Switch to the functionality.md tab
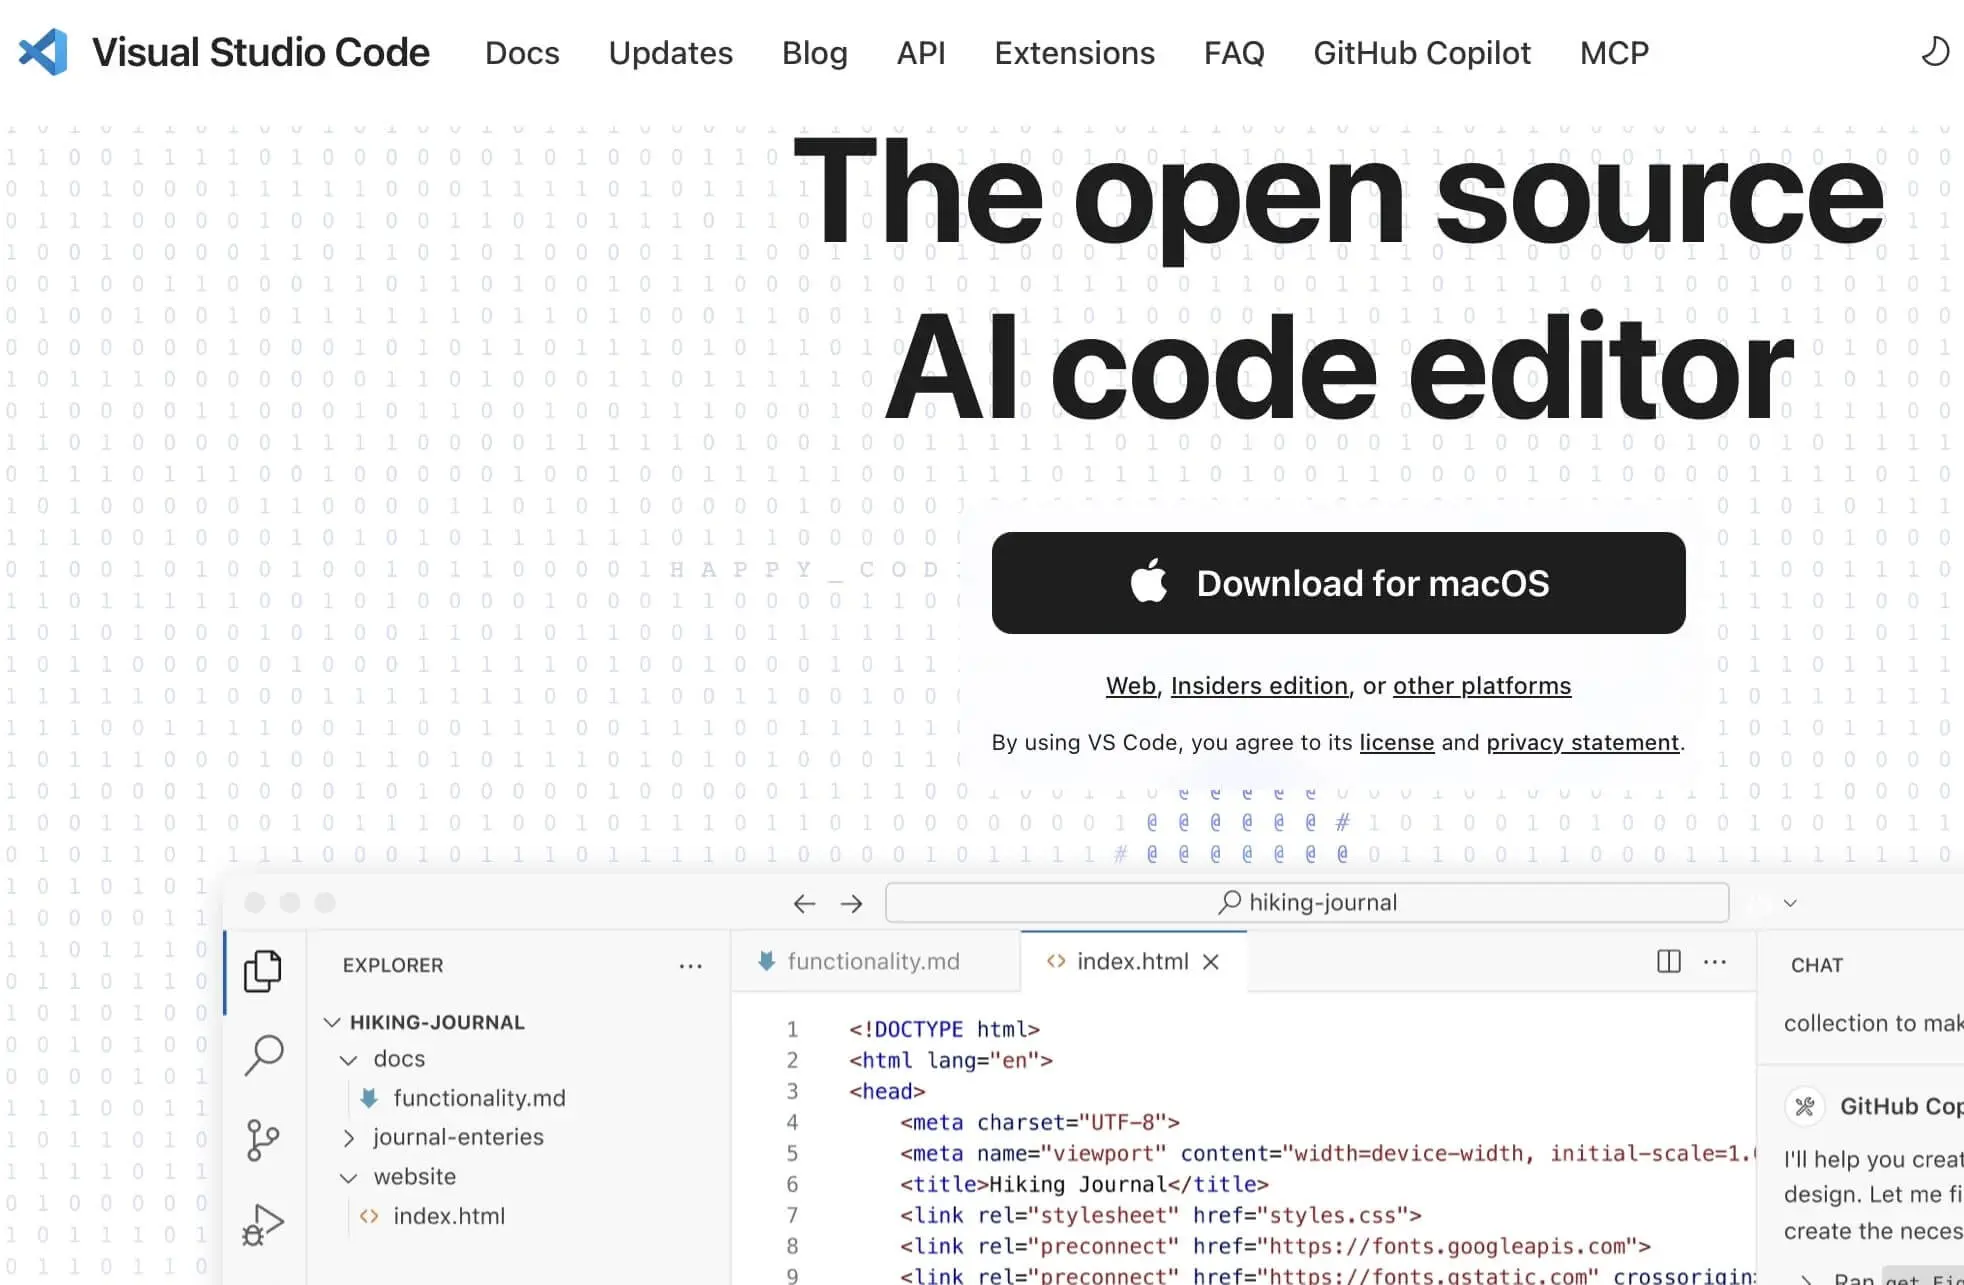This screenshot has width=1964, height=1285. (x=872, y=961)
